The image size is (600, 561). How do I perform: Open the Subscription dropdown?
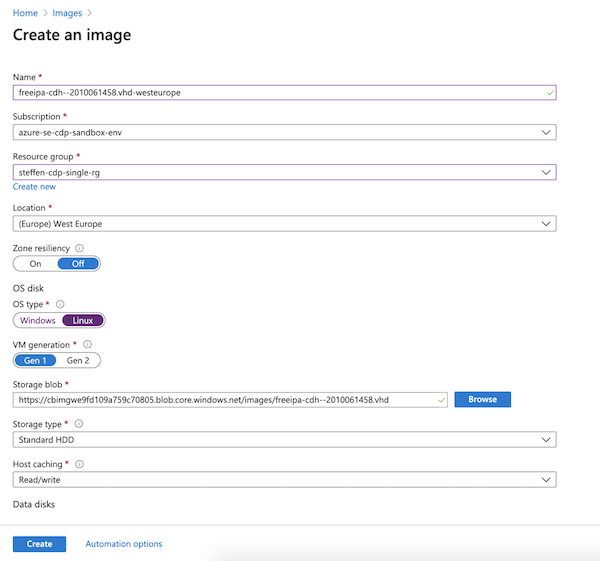(284, 132)
